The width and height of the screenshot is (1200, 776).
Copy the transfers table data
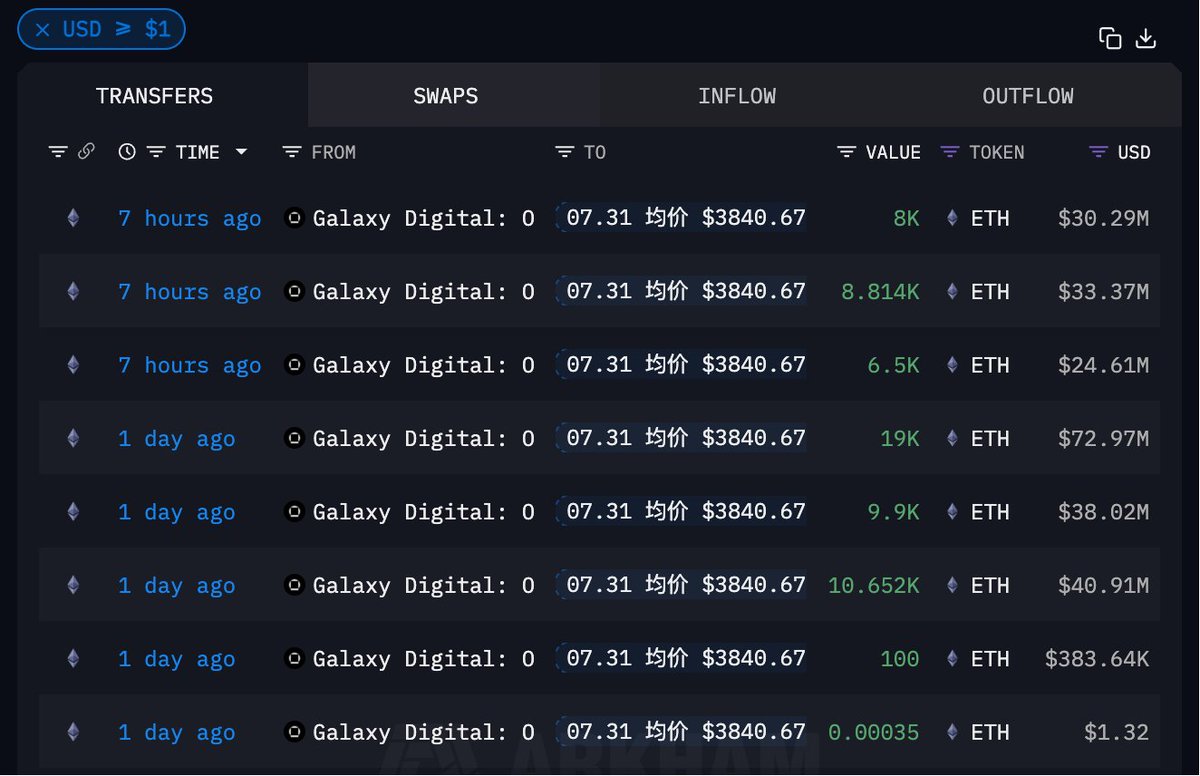tap(1110, 38)
